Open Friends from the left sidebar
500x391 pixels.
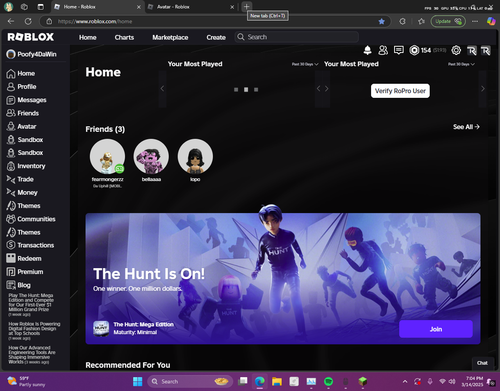(23, 113)
